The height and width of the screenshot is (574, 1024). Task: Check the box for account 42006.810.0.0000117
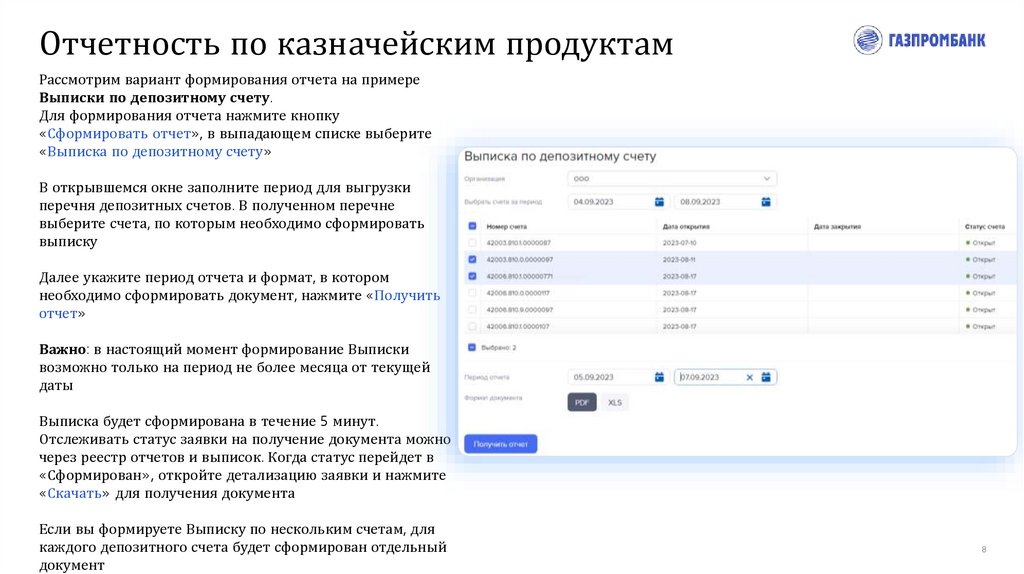coord(472,293)
